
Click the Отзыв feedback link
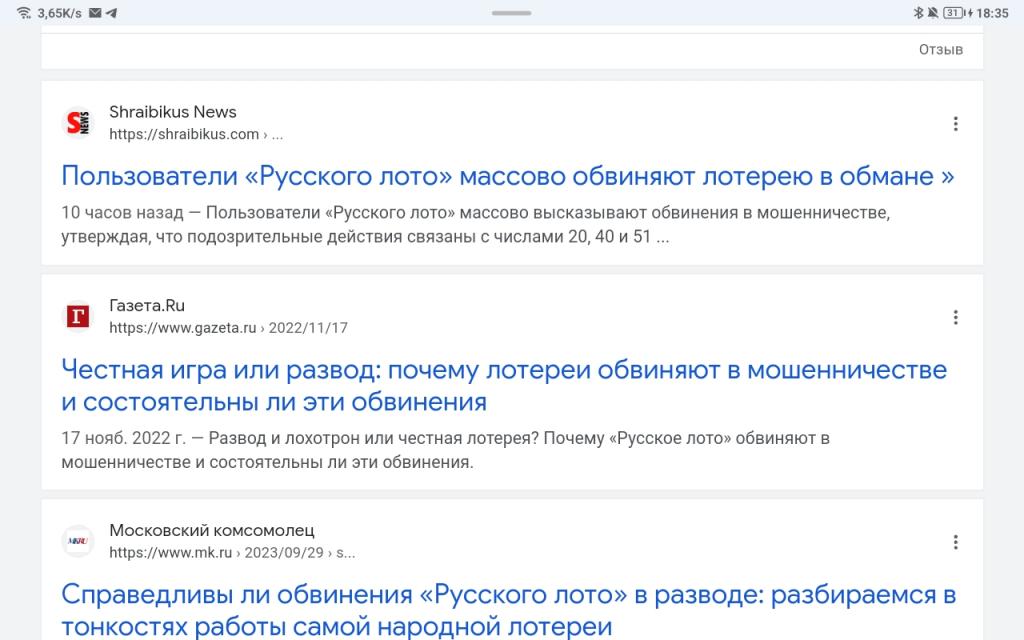(941, 50)
